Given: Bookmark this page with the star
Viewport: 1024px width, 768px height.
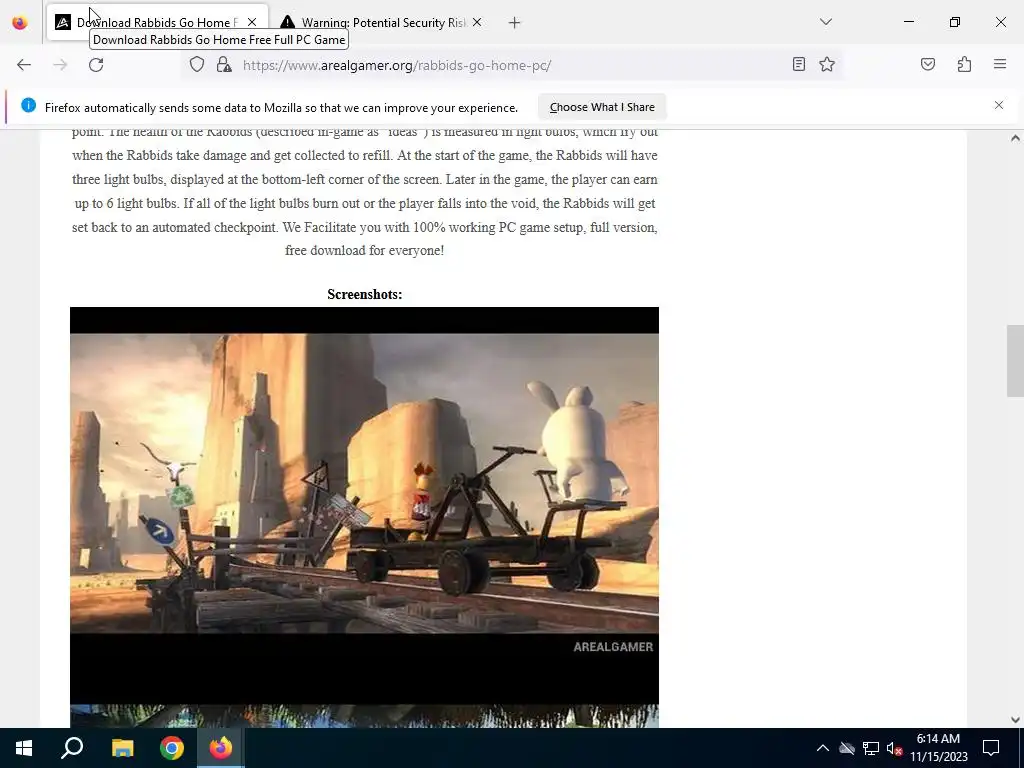Looking at the screenshot, I should (827, 64).
